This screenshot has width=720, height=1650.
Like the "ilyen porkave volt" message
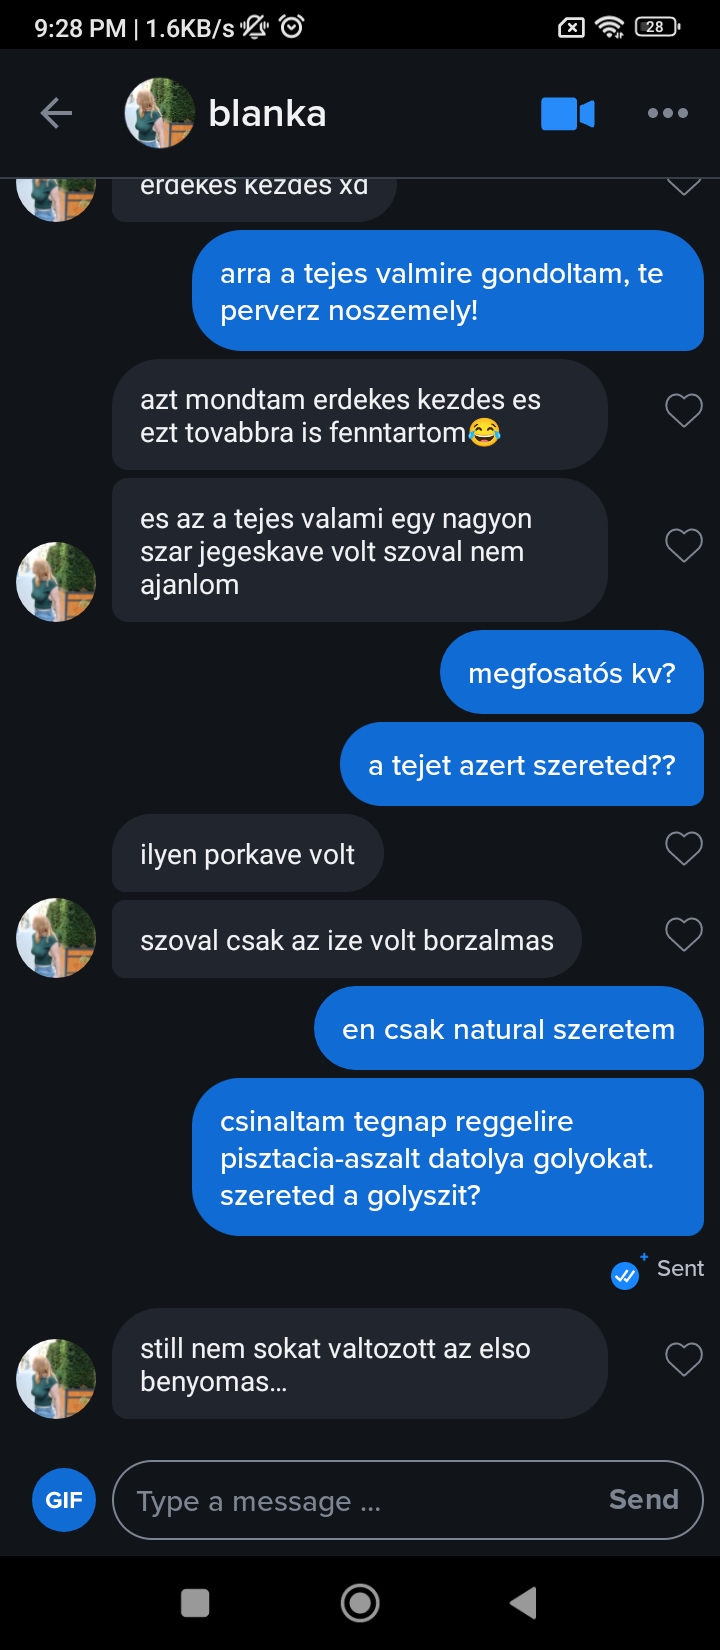pos(684,848)
